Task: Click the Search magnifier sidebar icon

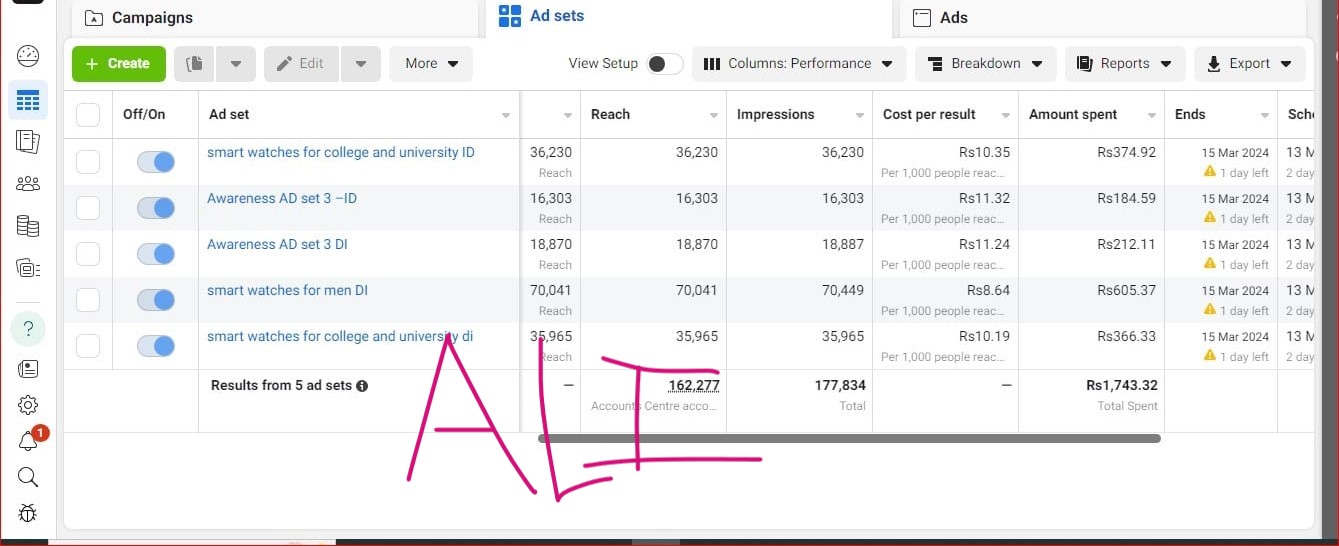Action: point(28,477)
